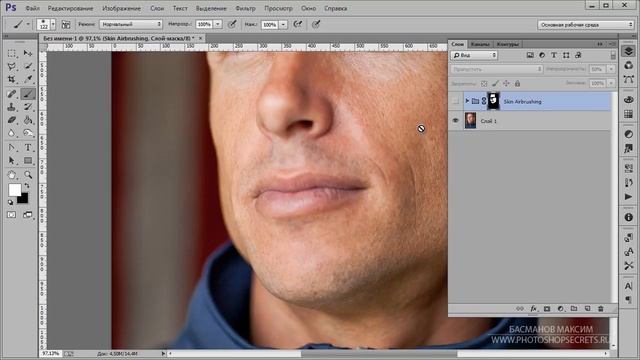640x360 pixels.
Task: Select the Crop tool
Action: (x=11, y=79)
